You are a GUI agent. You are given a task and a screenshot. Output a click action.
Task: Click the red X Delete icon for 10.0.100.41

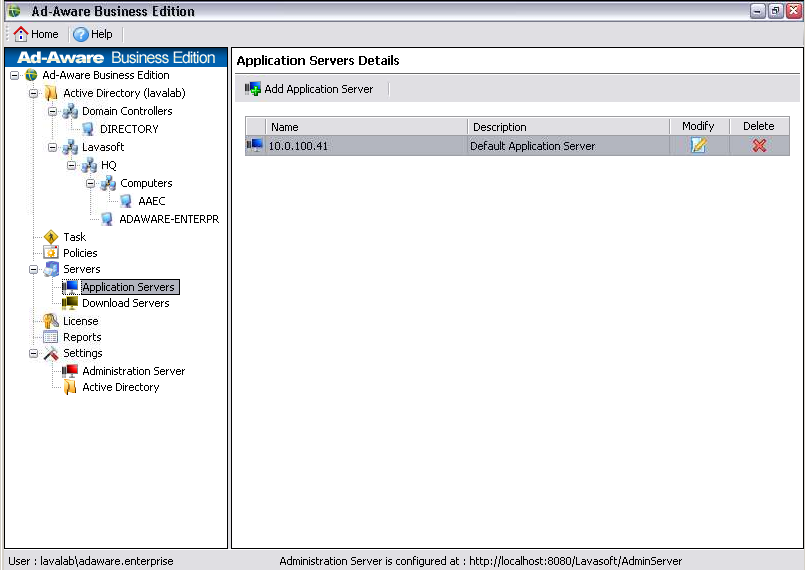[x=759, y=145]
